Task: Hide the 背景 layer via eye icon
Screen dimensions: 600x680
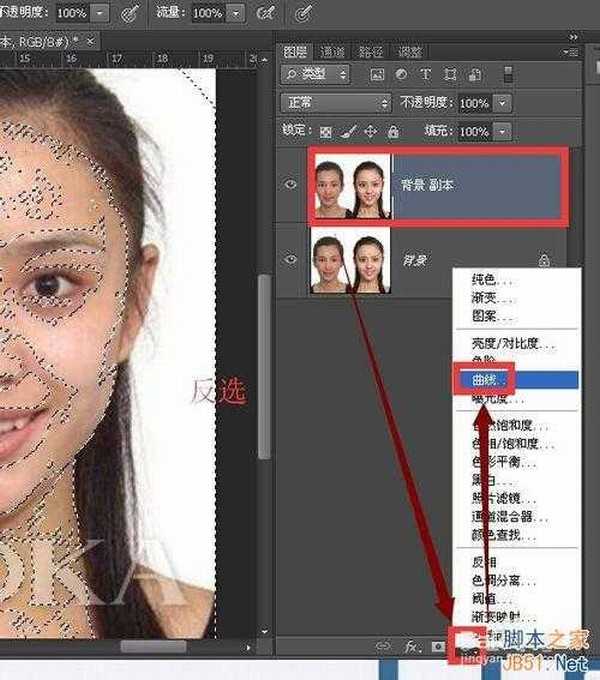Action: pos(291,260)
